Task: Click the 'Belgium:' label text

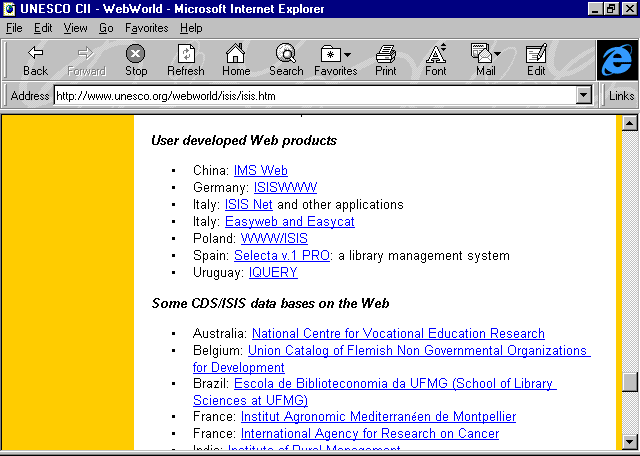Action: point(218,350)
